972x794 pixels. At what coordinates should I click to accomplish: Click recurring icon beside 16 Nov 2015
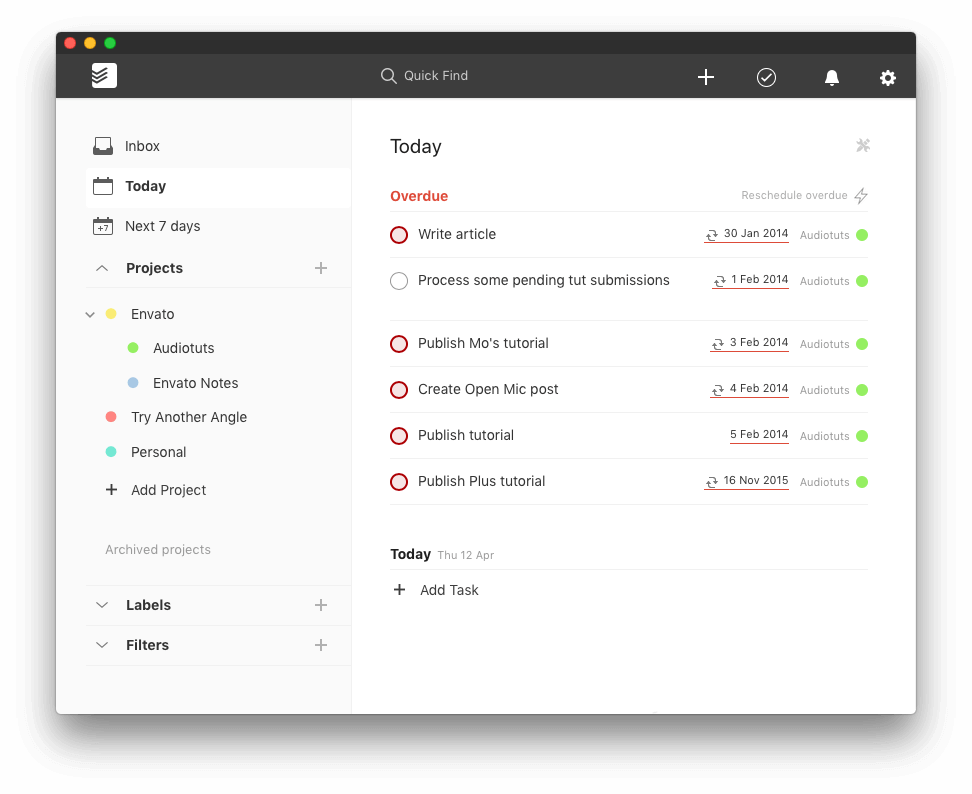712,482
